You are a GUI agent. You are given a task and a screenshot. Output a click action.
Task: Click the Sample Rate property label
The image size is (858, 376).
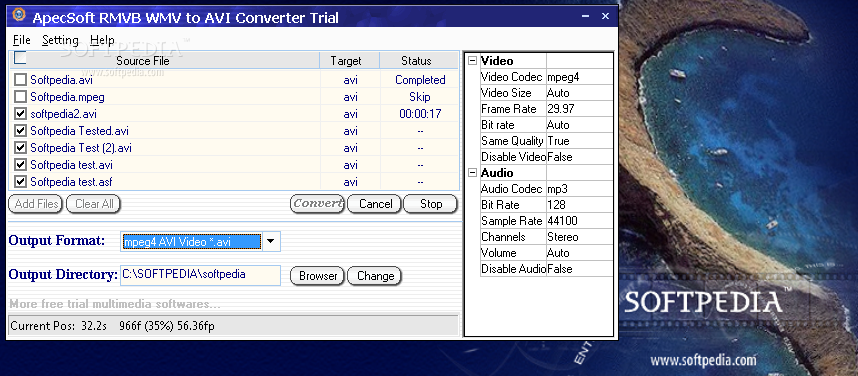[x=512, y=221]
